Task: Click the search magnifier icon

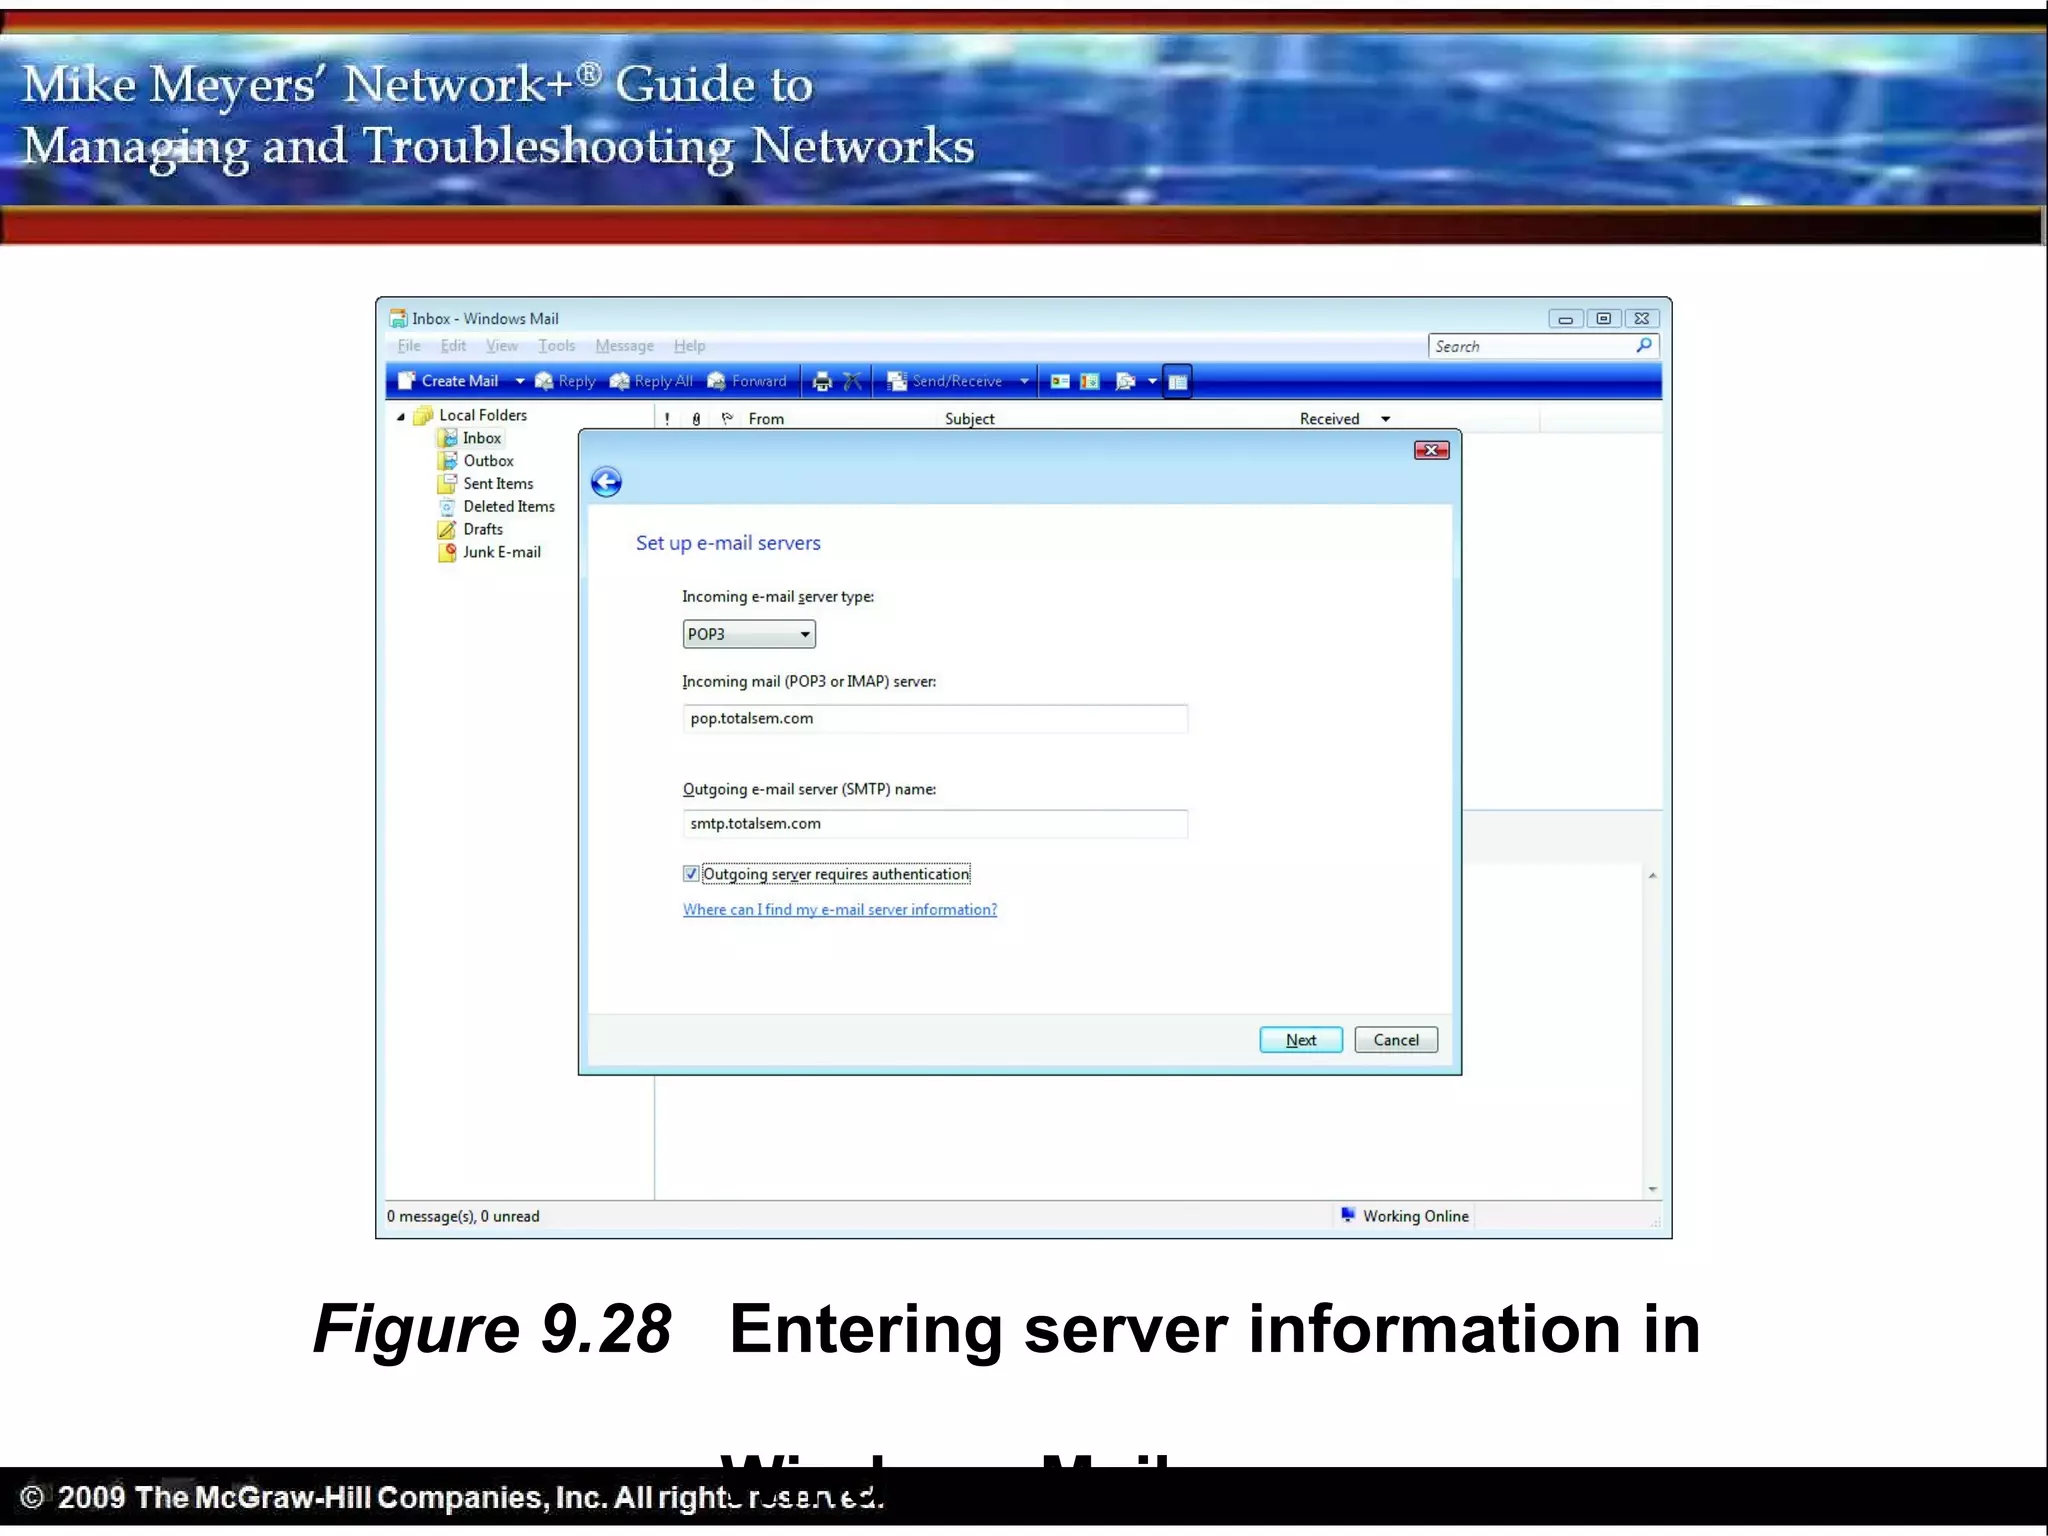Action: [1643, 345]
